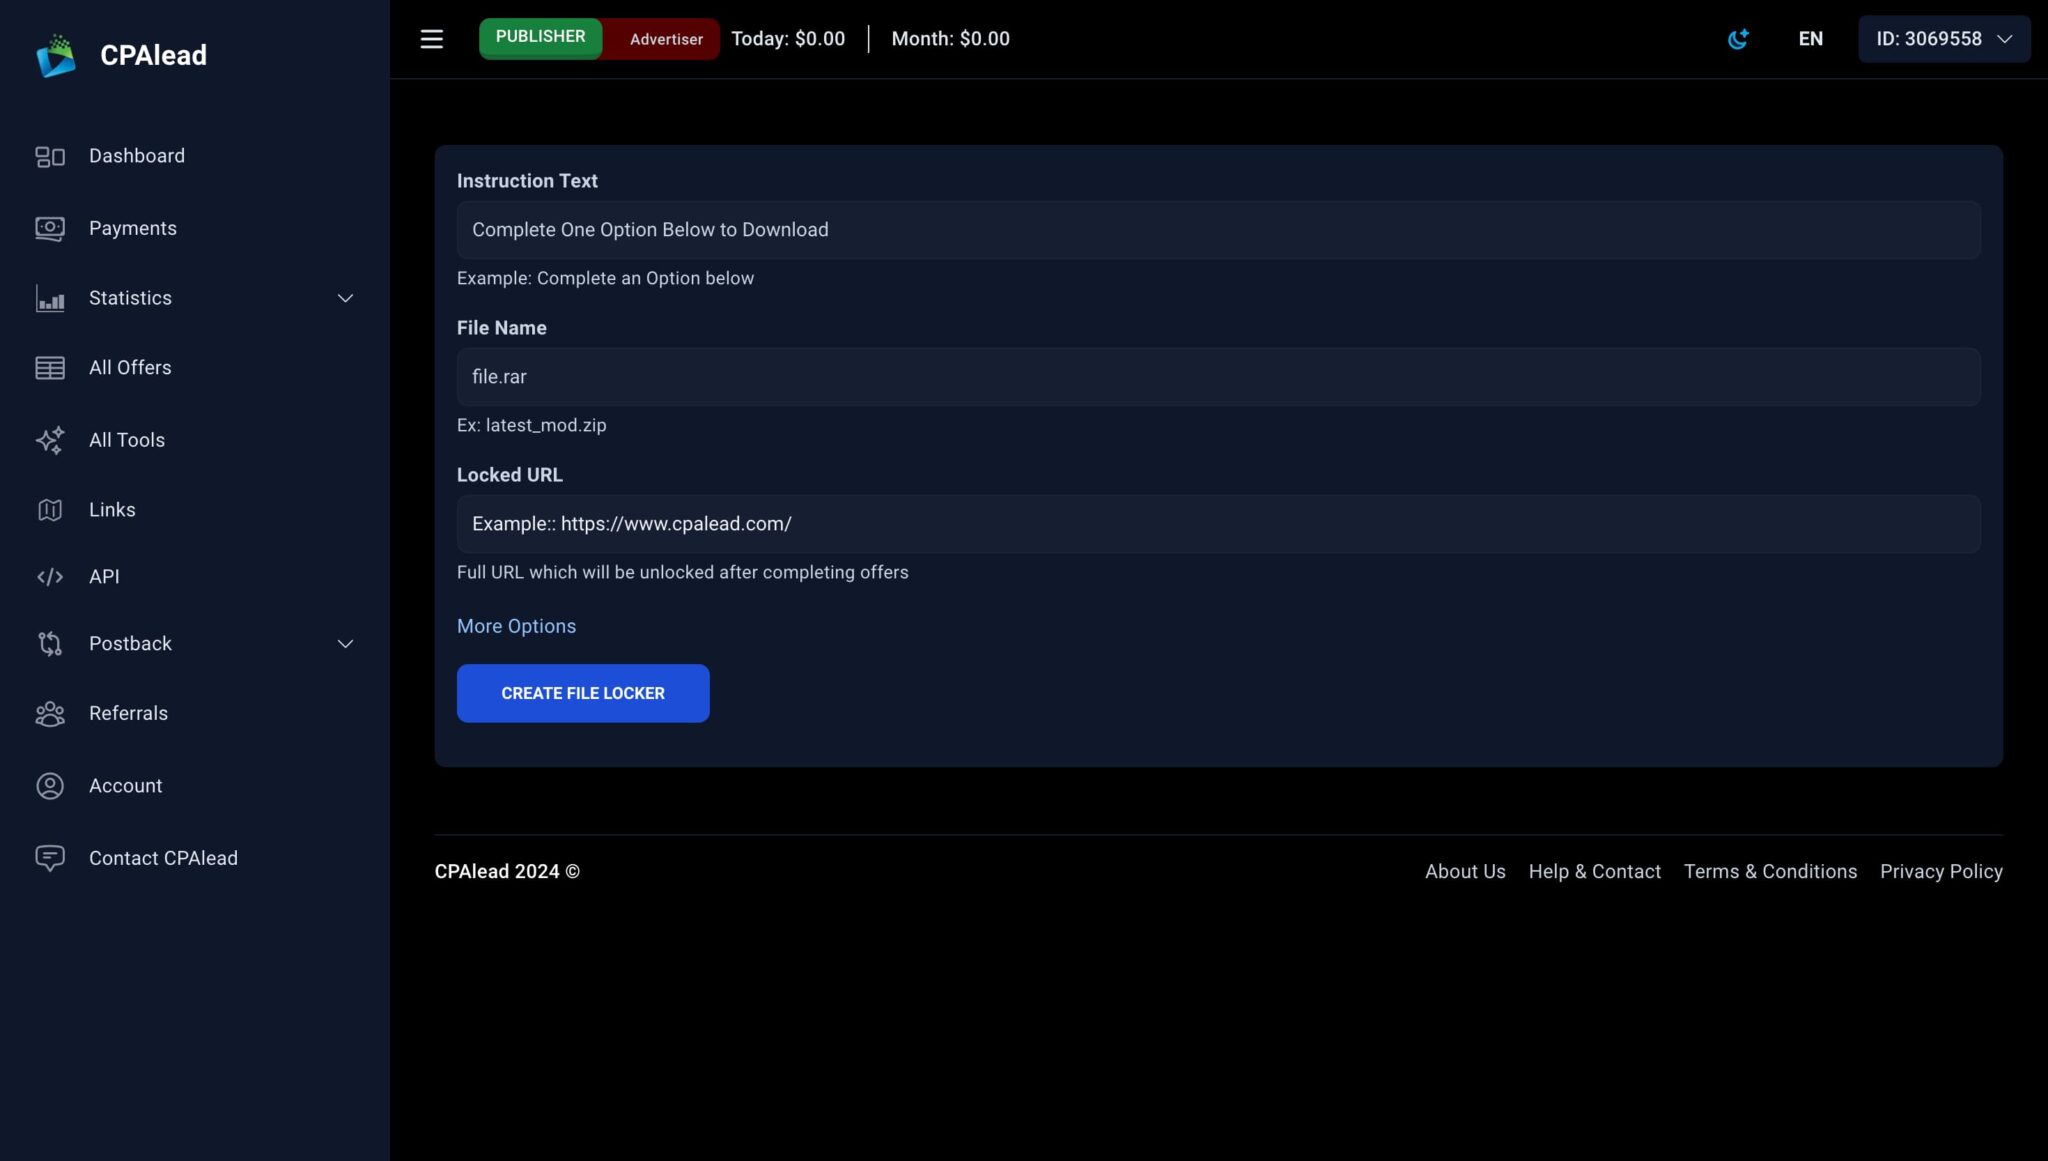Click the API code brackets icon
Screen dimensions: 2048x1161
click(50, 577)
